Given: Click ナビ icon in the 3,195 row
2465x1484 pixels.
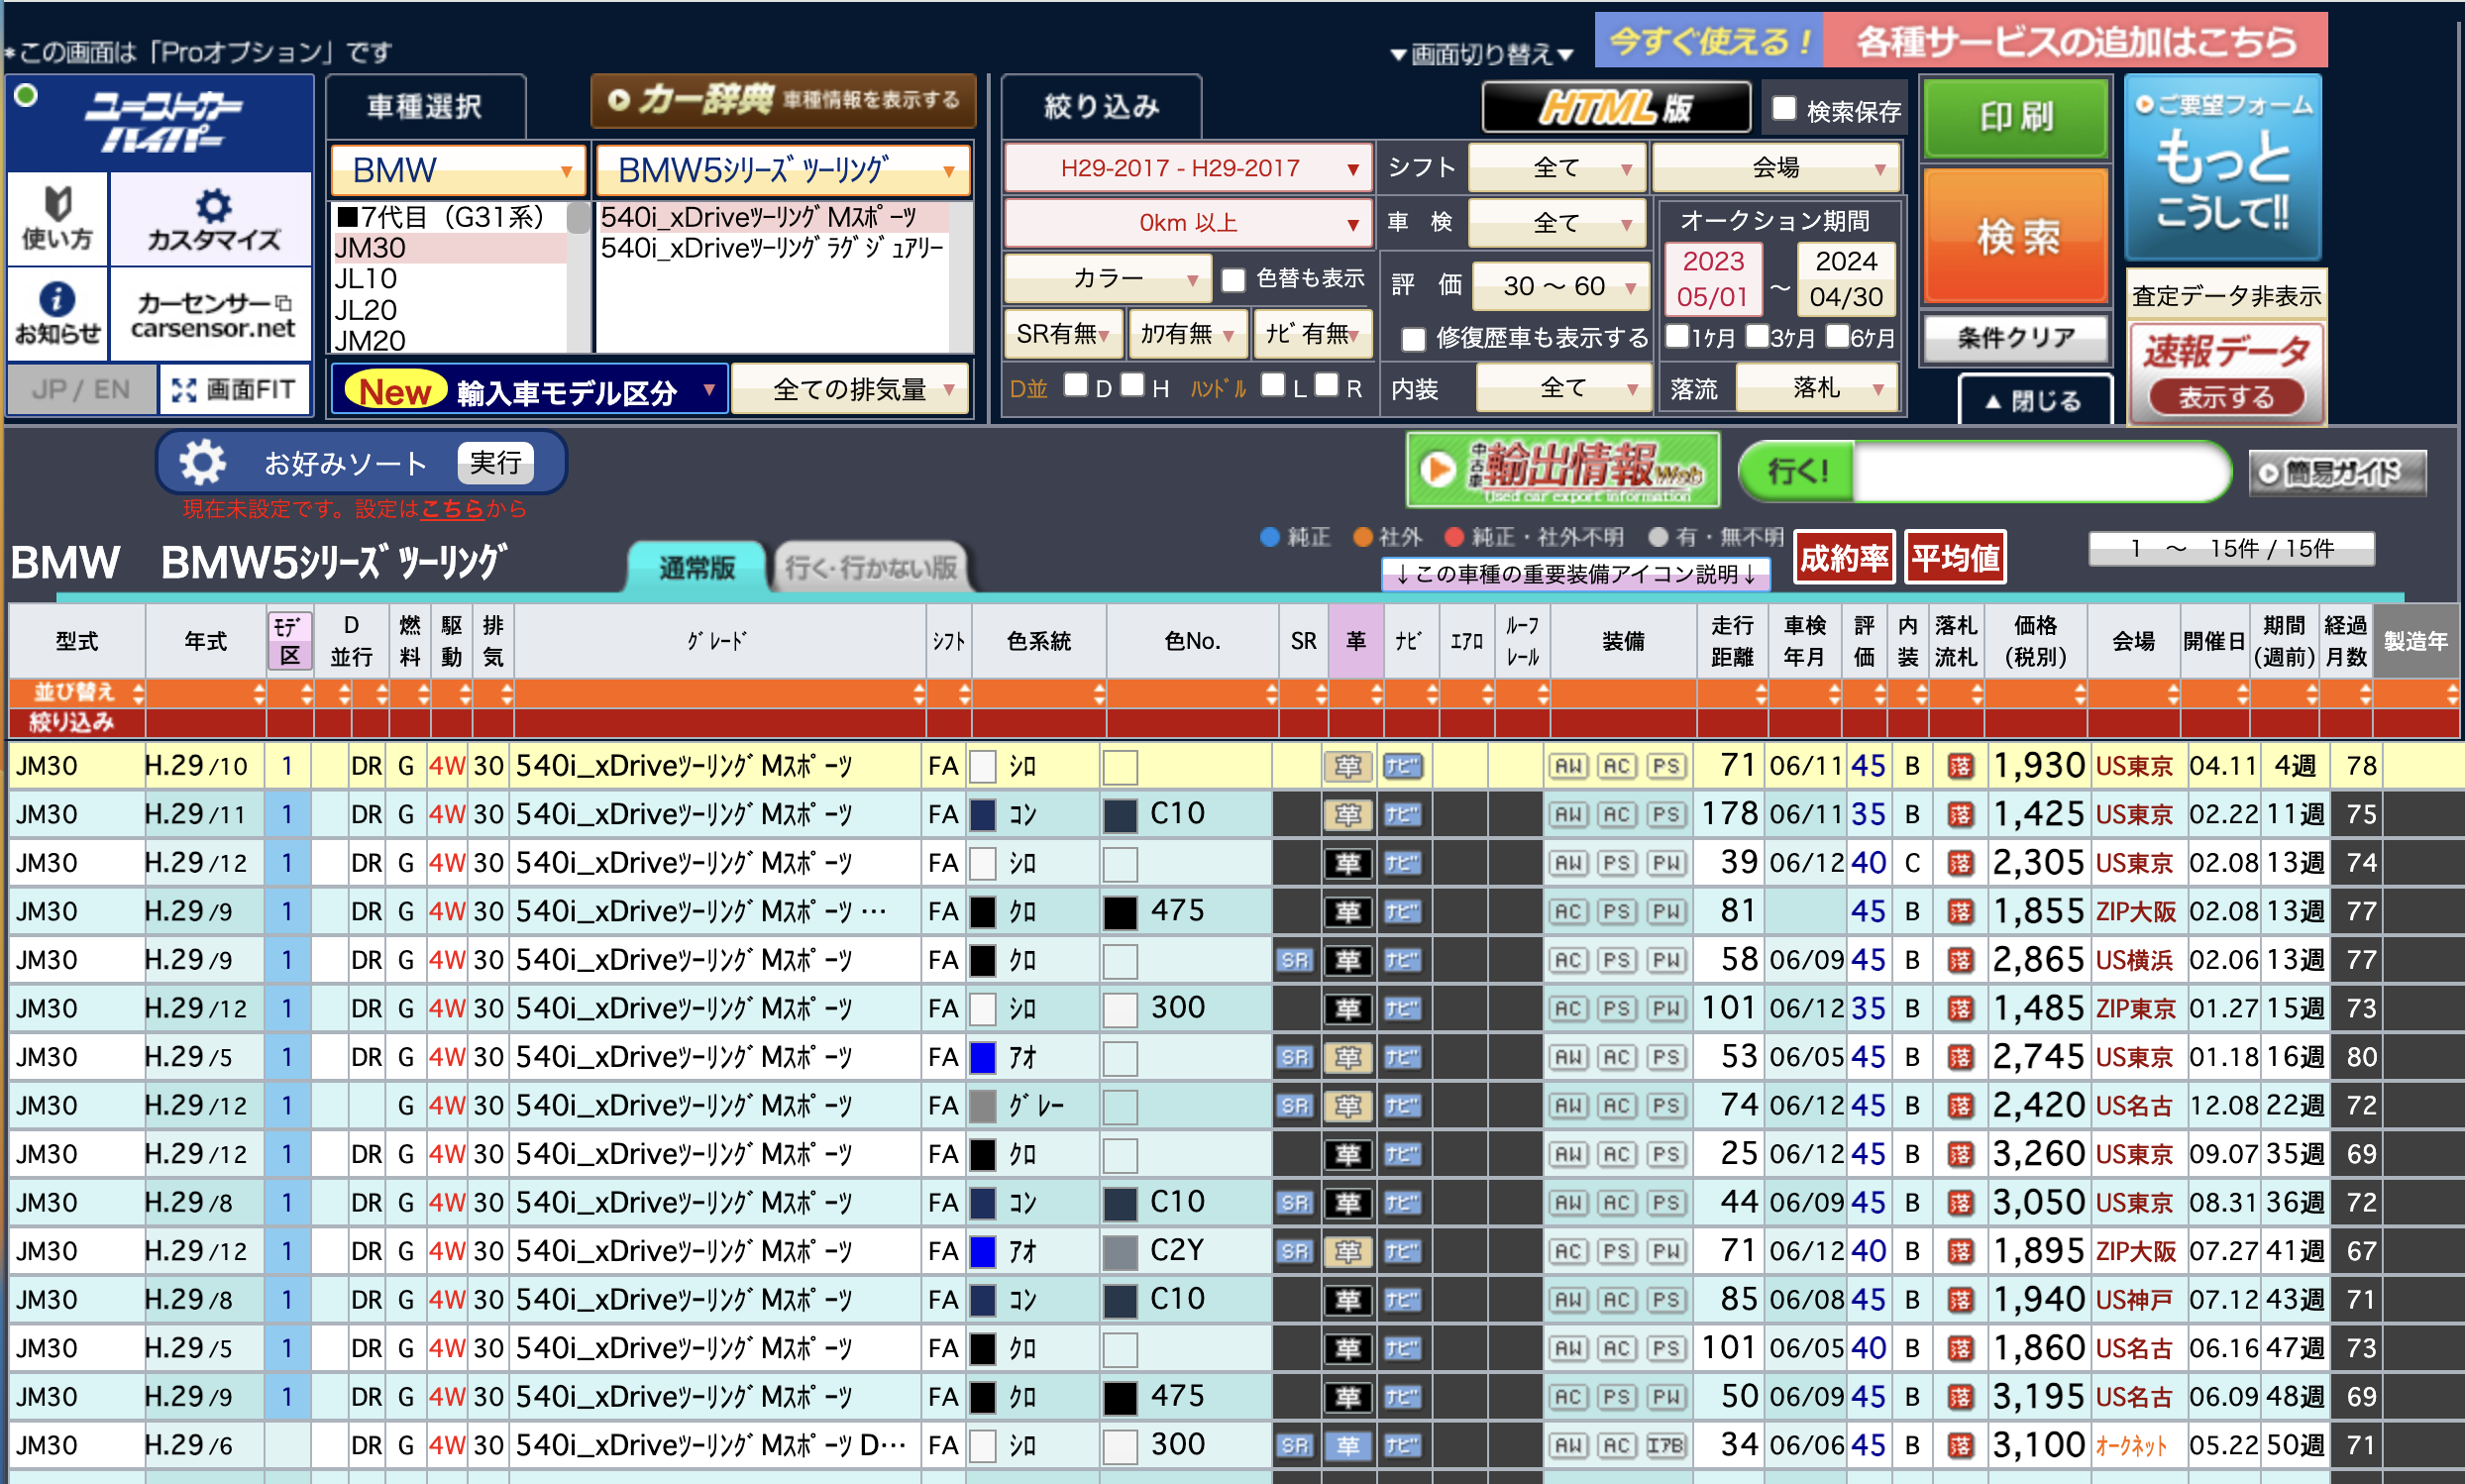Looking at the screenshot, I should [x=1402, y=1397].
